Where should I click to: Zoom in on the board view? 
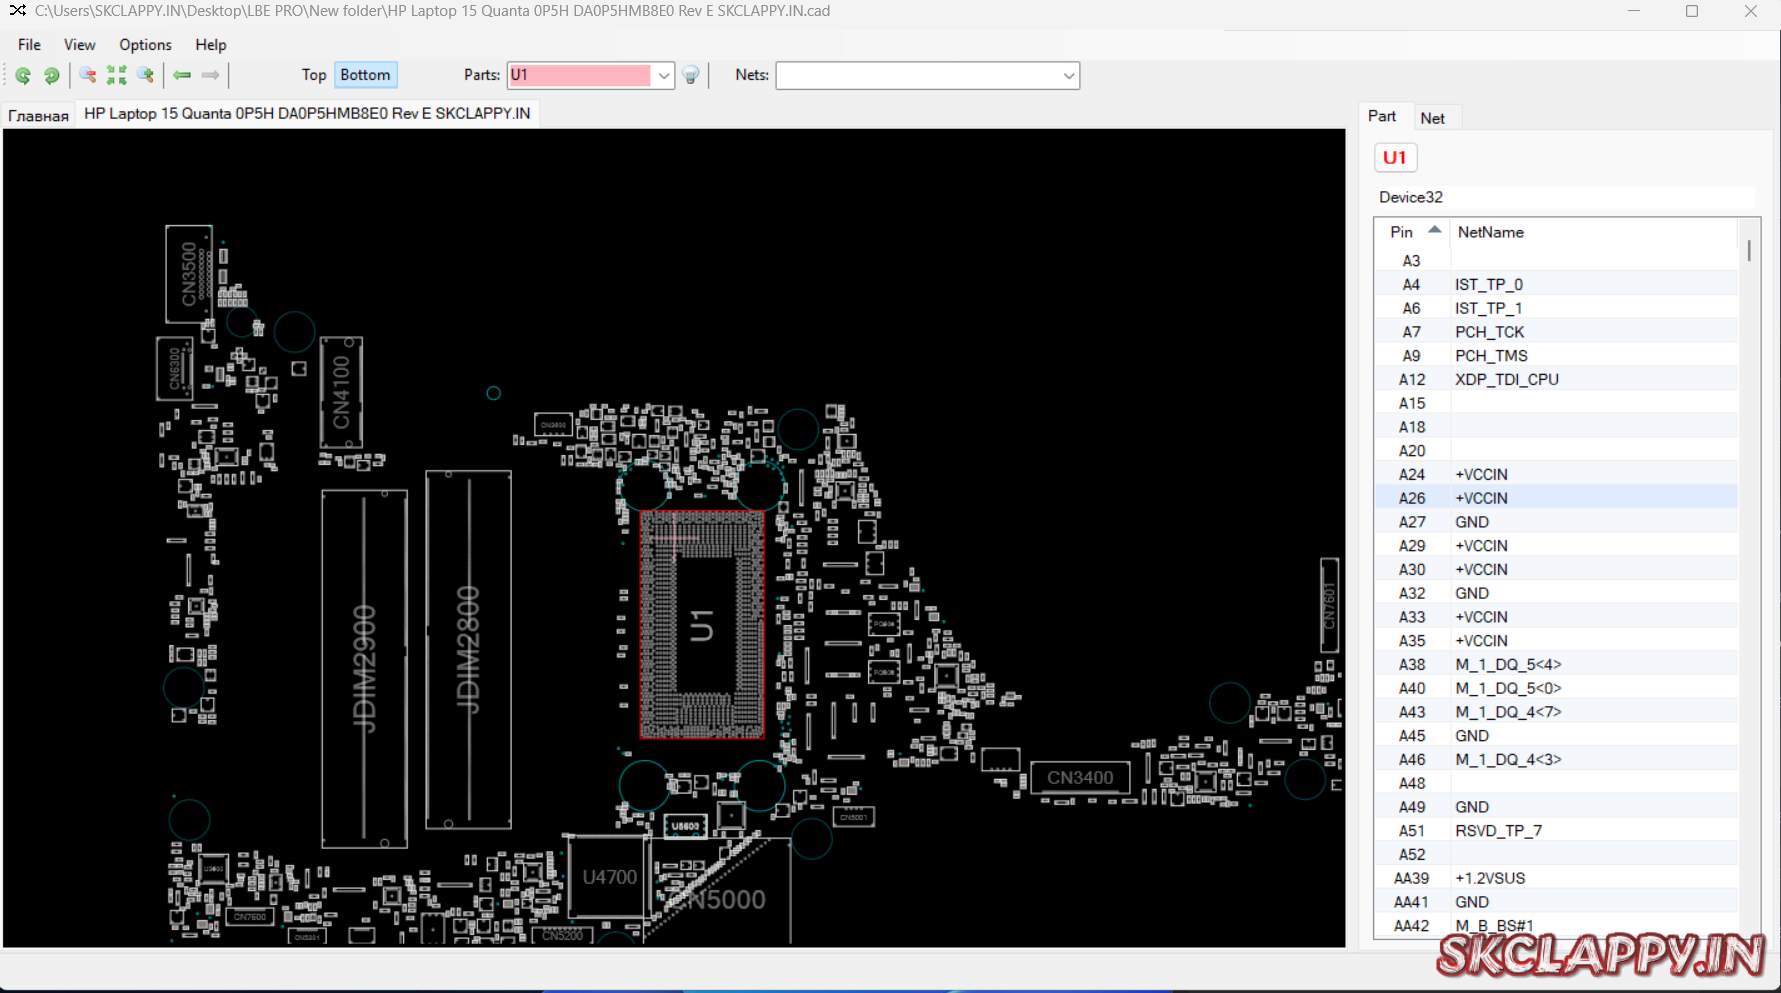(x=146, y=75)
